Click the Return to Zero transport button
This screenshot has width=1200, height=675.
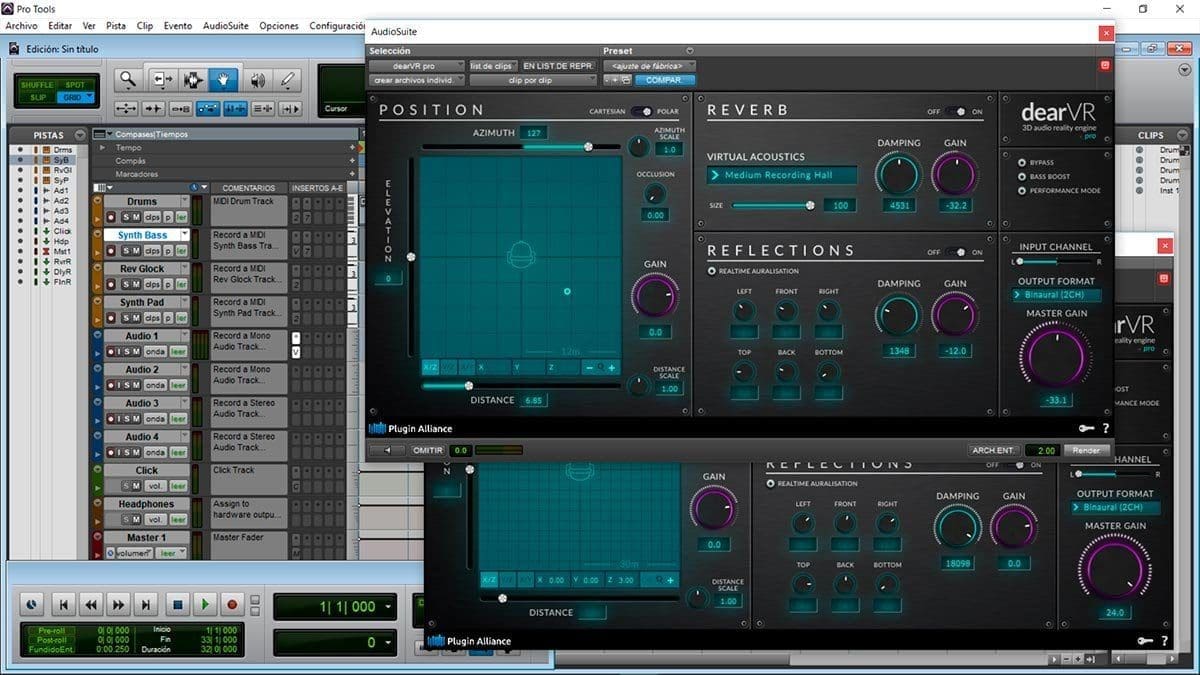pos(63,604)
